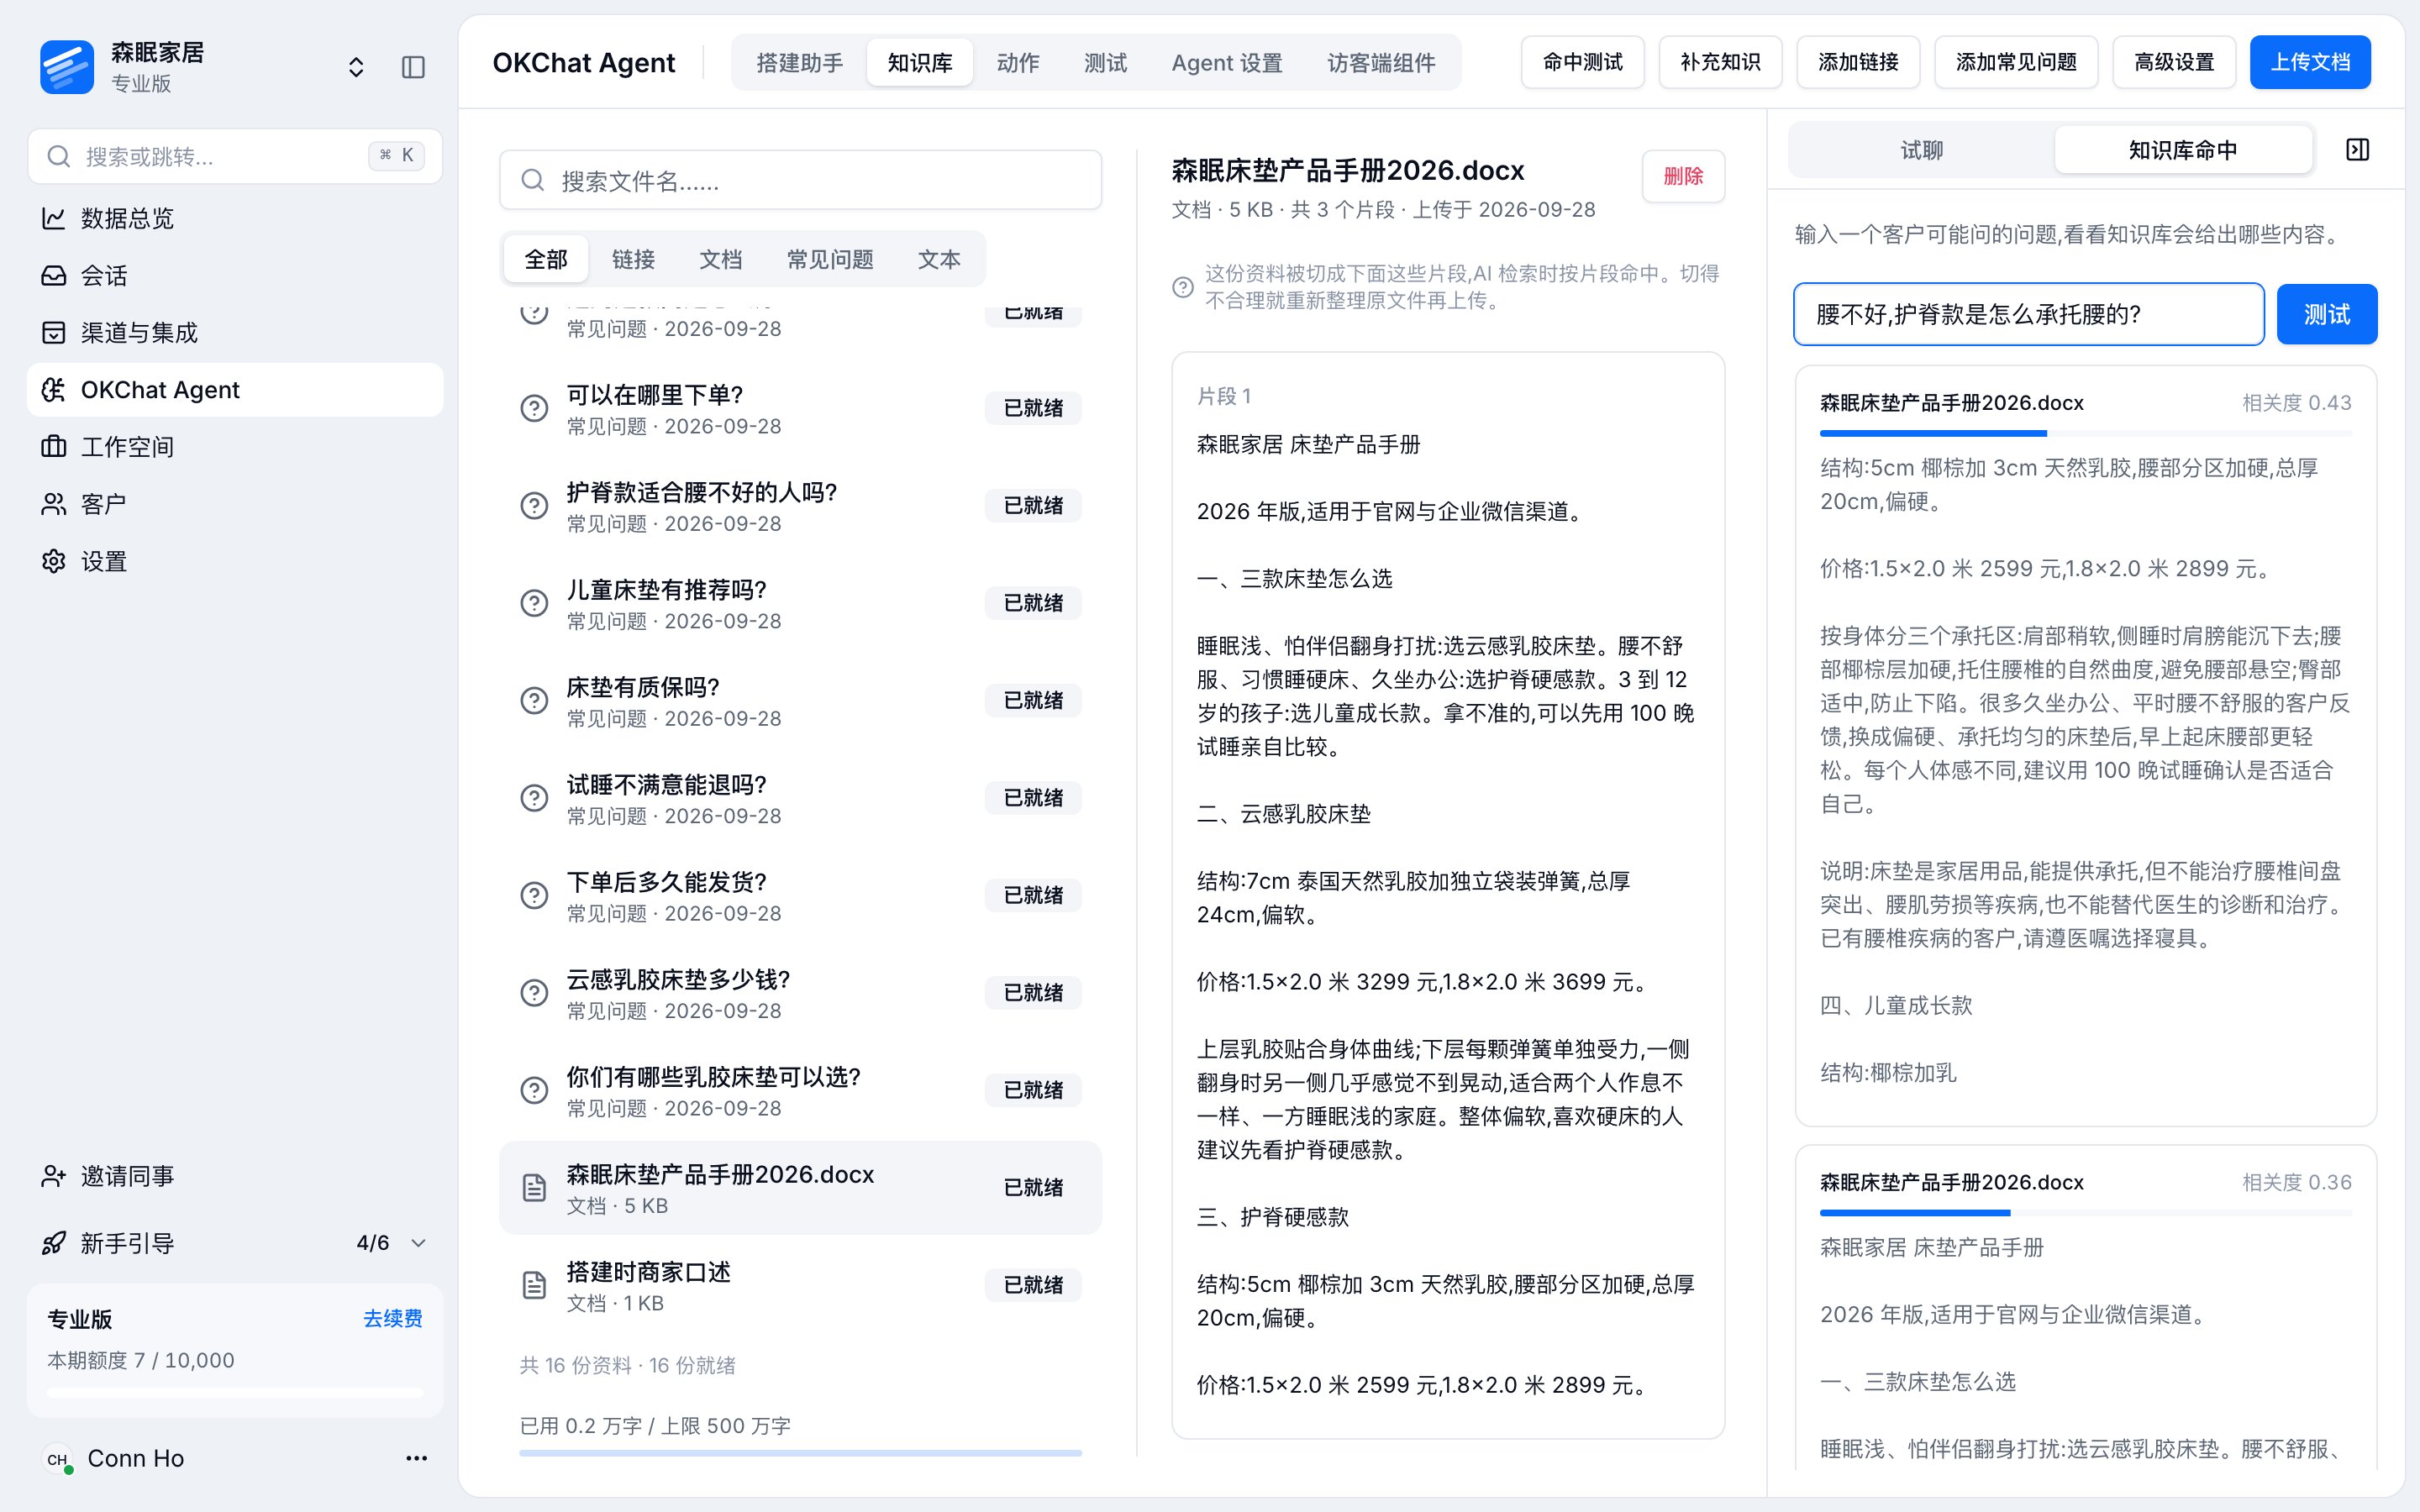Open the 访客端组件 tab
The image size is (2420, 1512).
tap(1380, 62)
